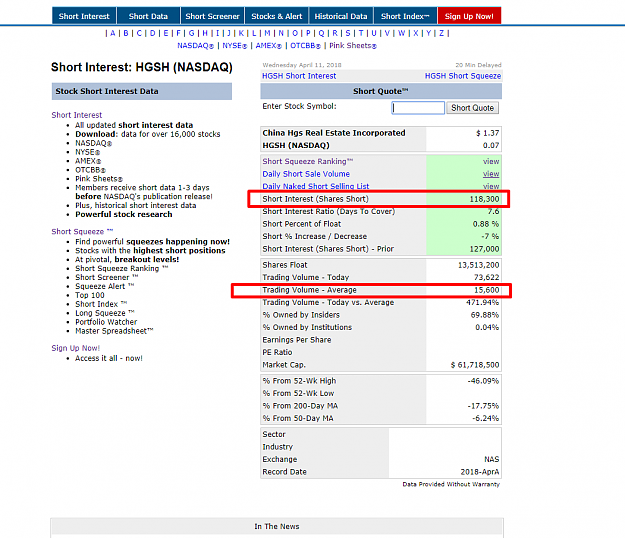Select AMEX in sidebar list
Image resolution: width=625 pixels, height=538 pixels.
click(x=88, y=161)
